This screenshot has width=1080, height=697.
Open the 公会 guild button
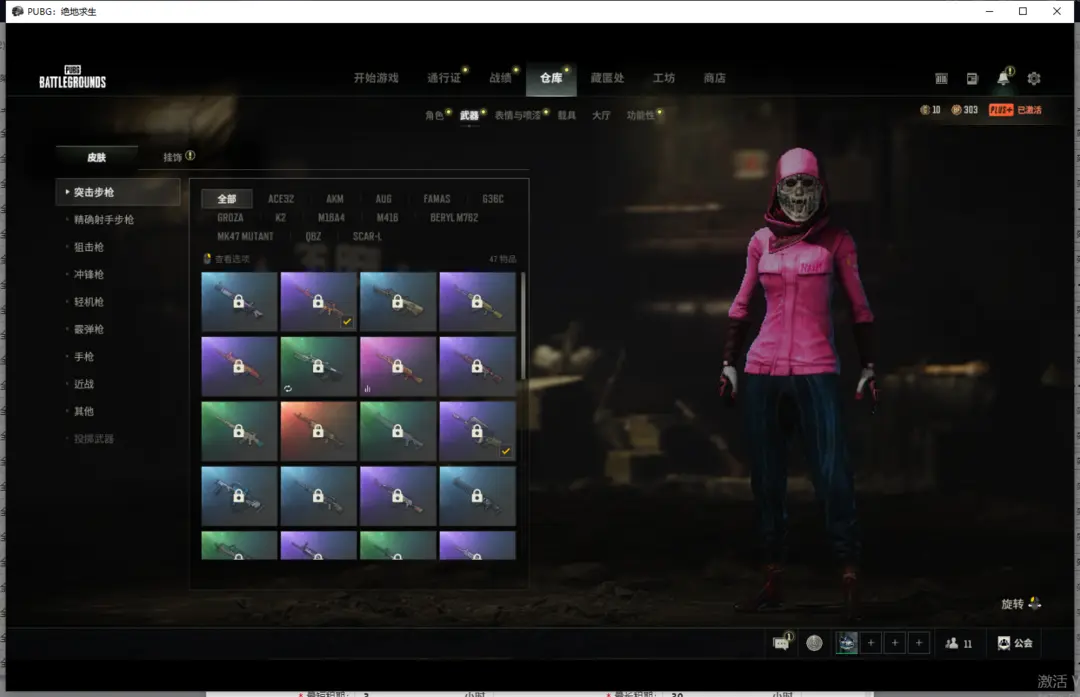click(x=1015, y=643)
